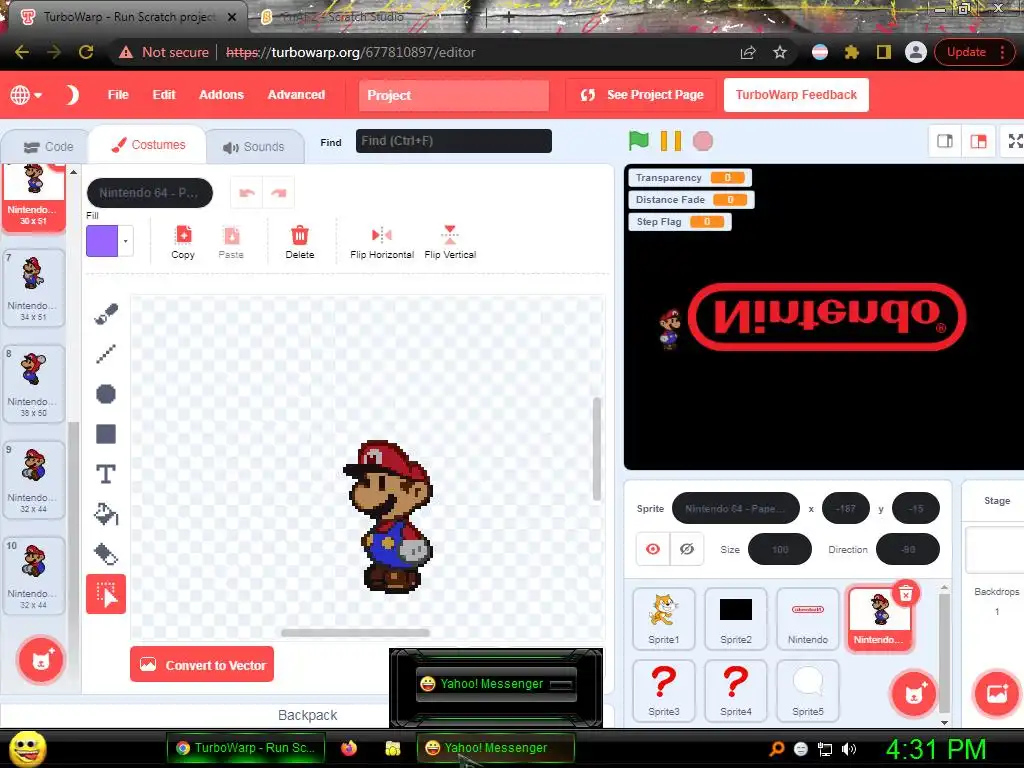Select costume 7 thumbnail

(x=33, y=287)
